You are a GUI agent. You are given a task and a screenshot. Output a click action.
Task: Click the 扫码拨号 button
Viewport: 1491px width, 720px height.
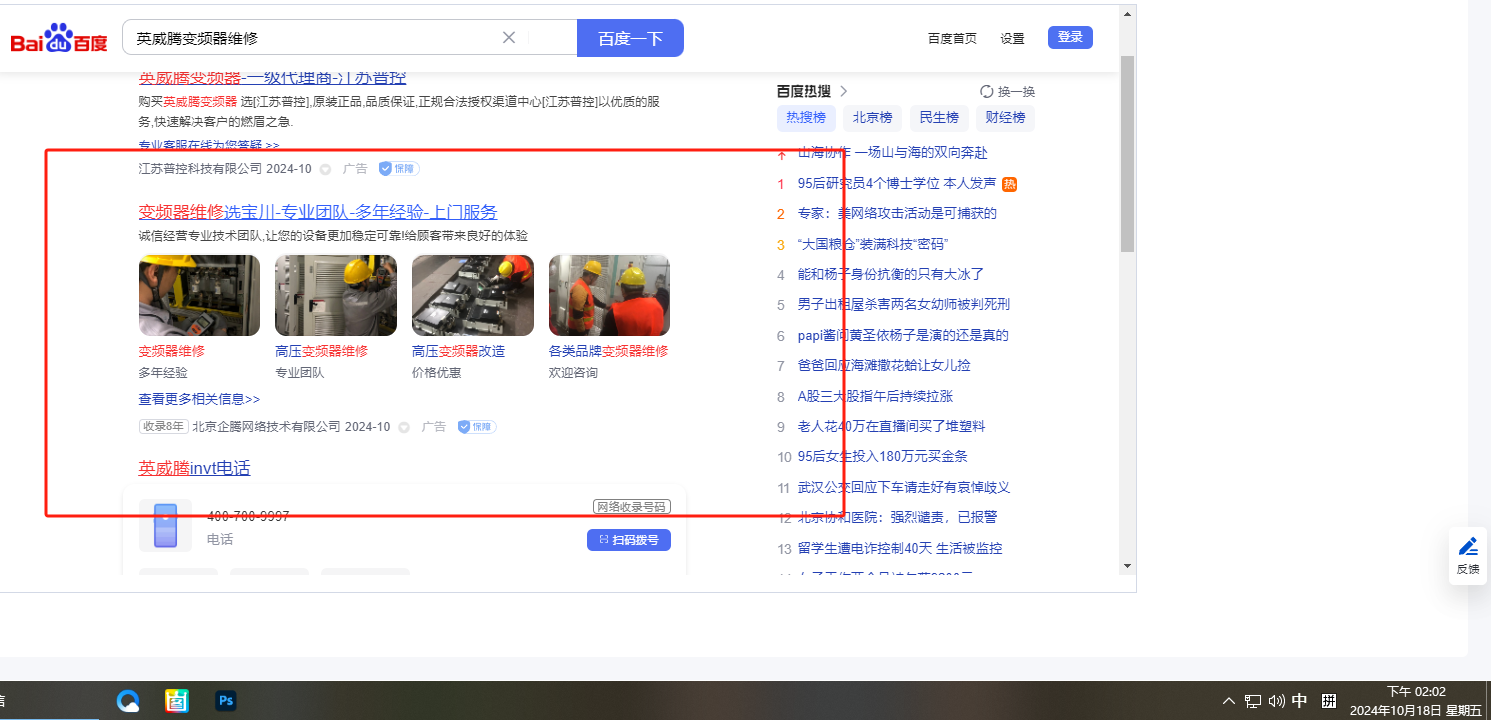[629, 540]
